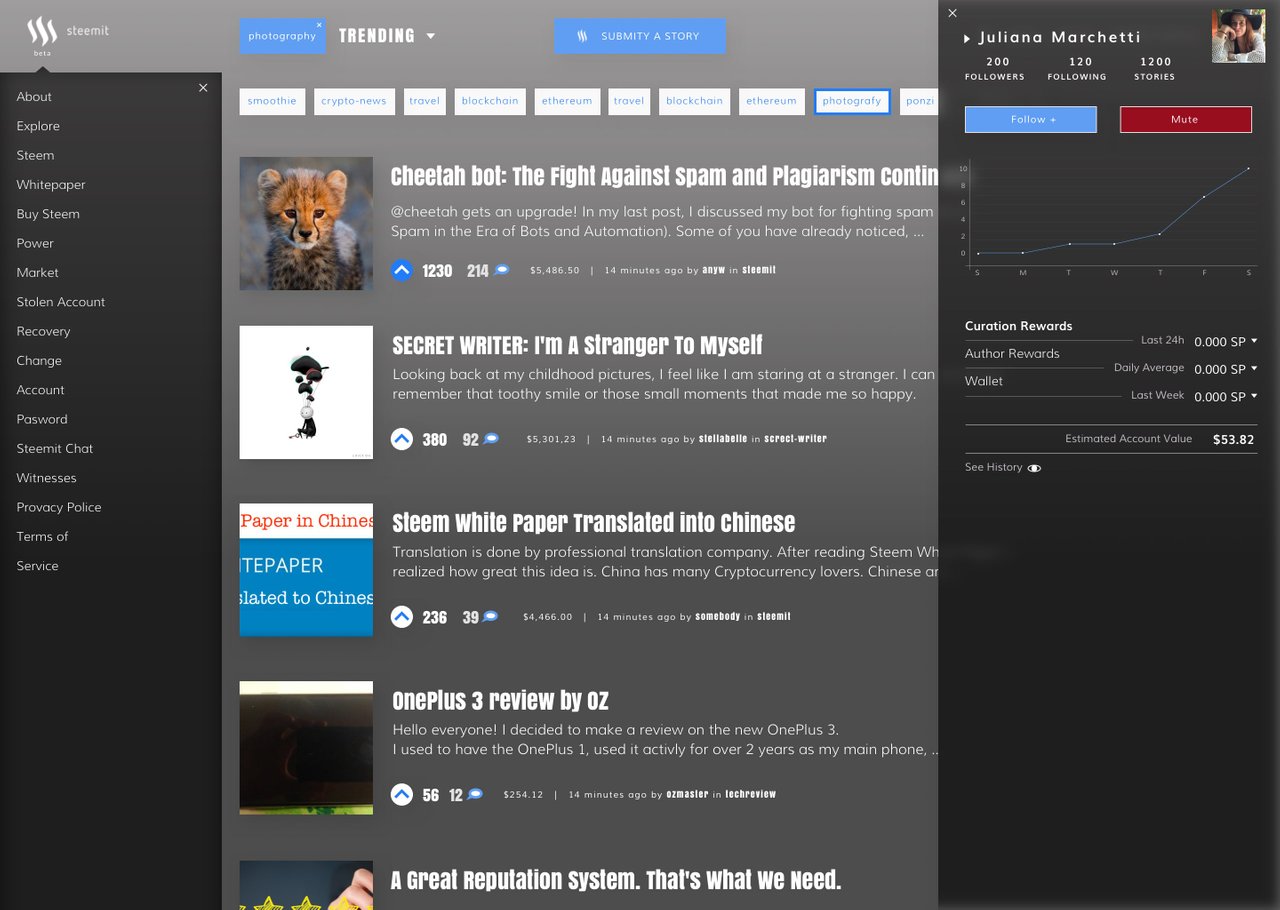The image size is (1280, 910).
Task: Open the techreview category link
Action: 751,795
